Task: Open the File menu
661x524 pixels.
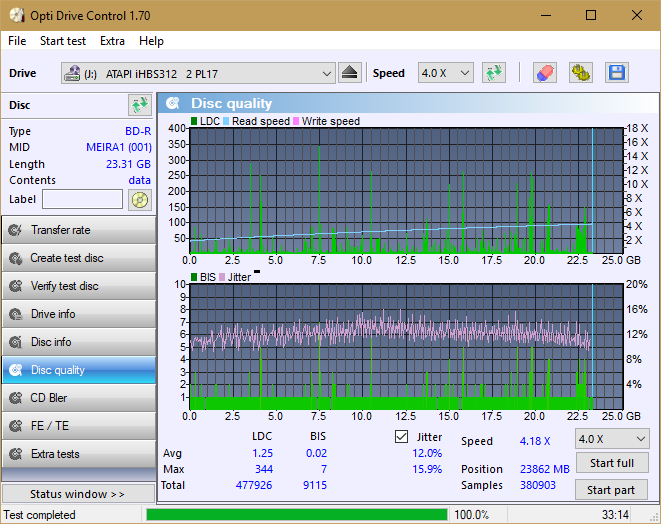Action: click(x=17, y=41)
